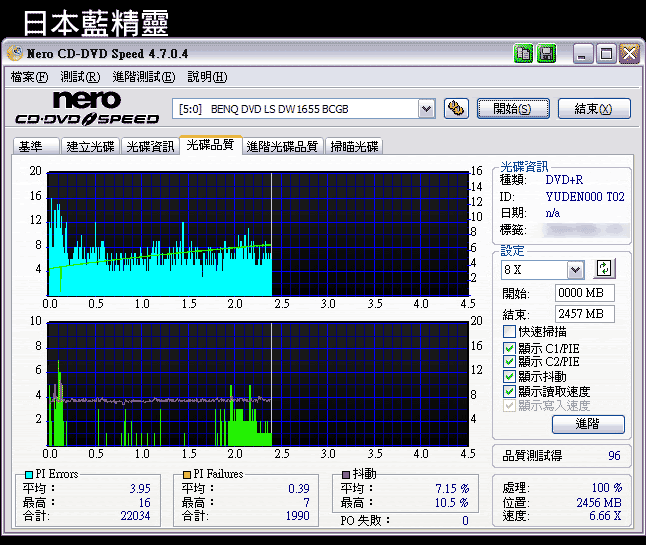Click the PI Errors upper graph

(x=258, y=234)
